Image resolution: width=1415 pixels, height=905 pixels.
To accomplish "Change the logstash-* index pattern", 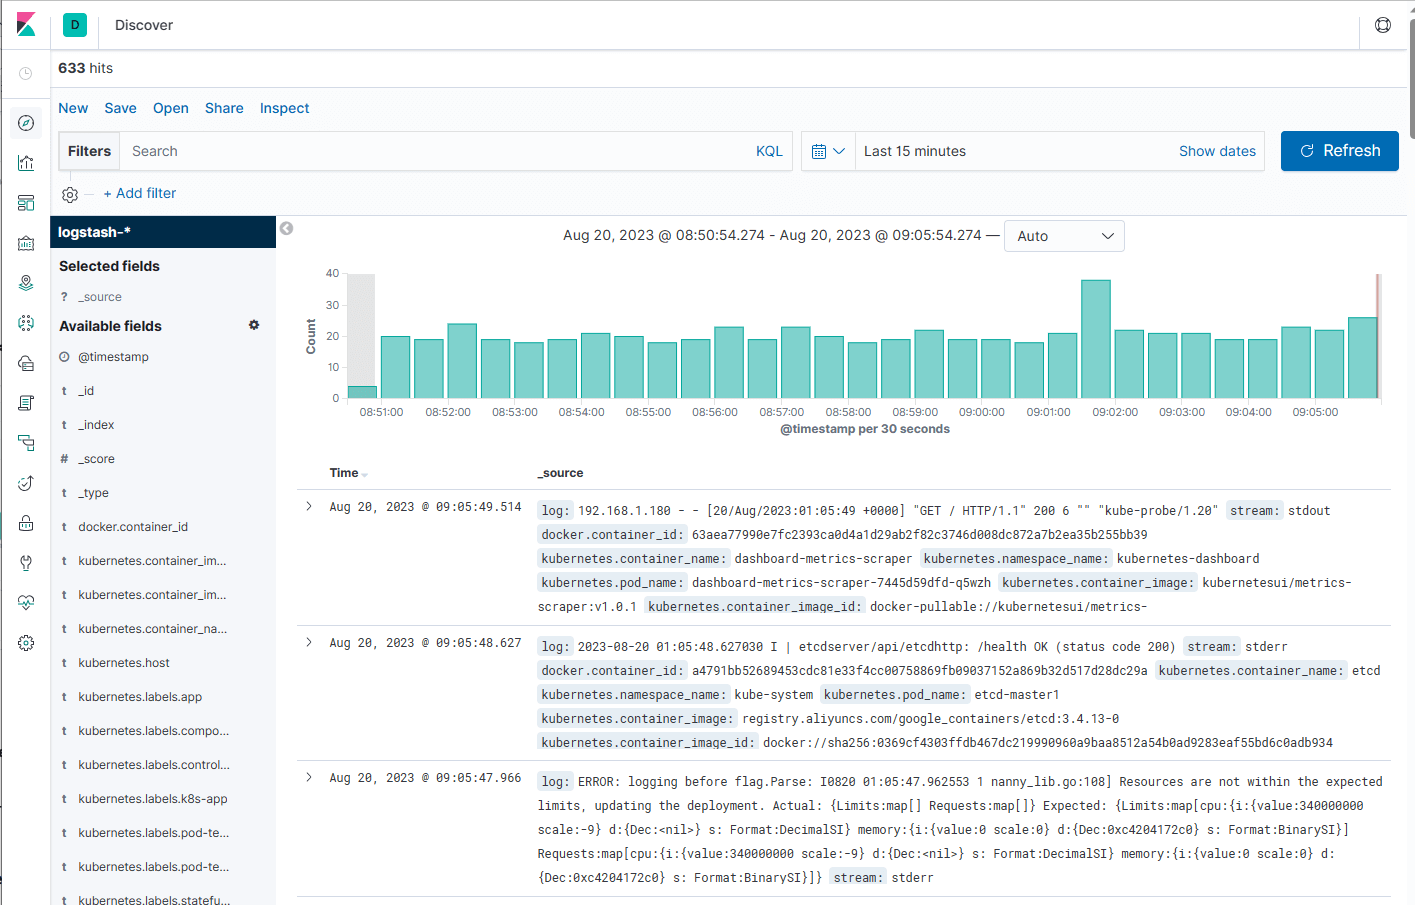I will click(163, 232).
